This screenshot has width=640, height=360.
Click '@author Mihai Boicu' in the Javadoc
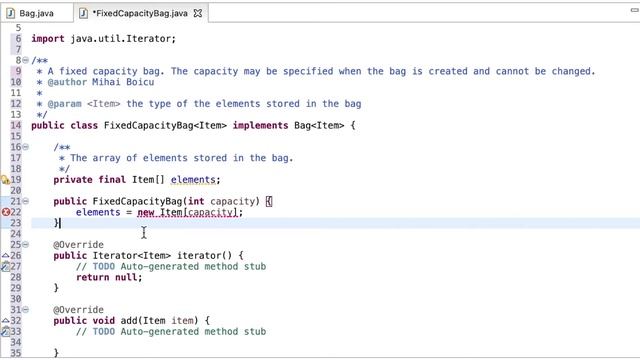point(101,82)
